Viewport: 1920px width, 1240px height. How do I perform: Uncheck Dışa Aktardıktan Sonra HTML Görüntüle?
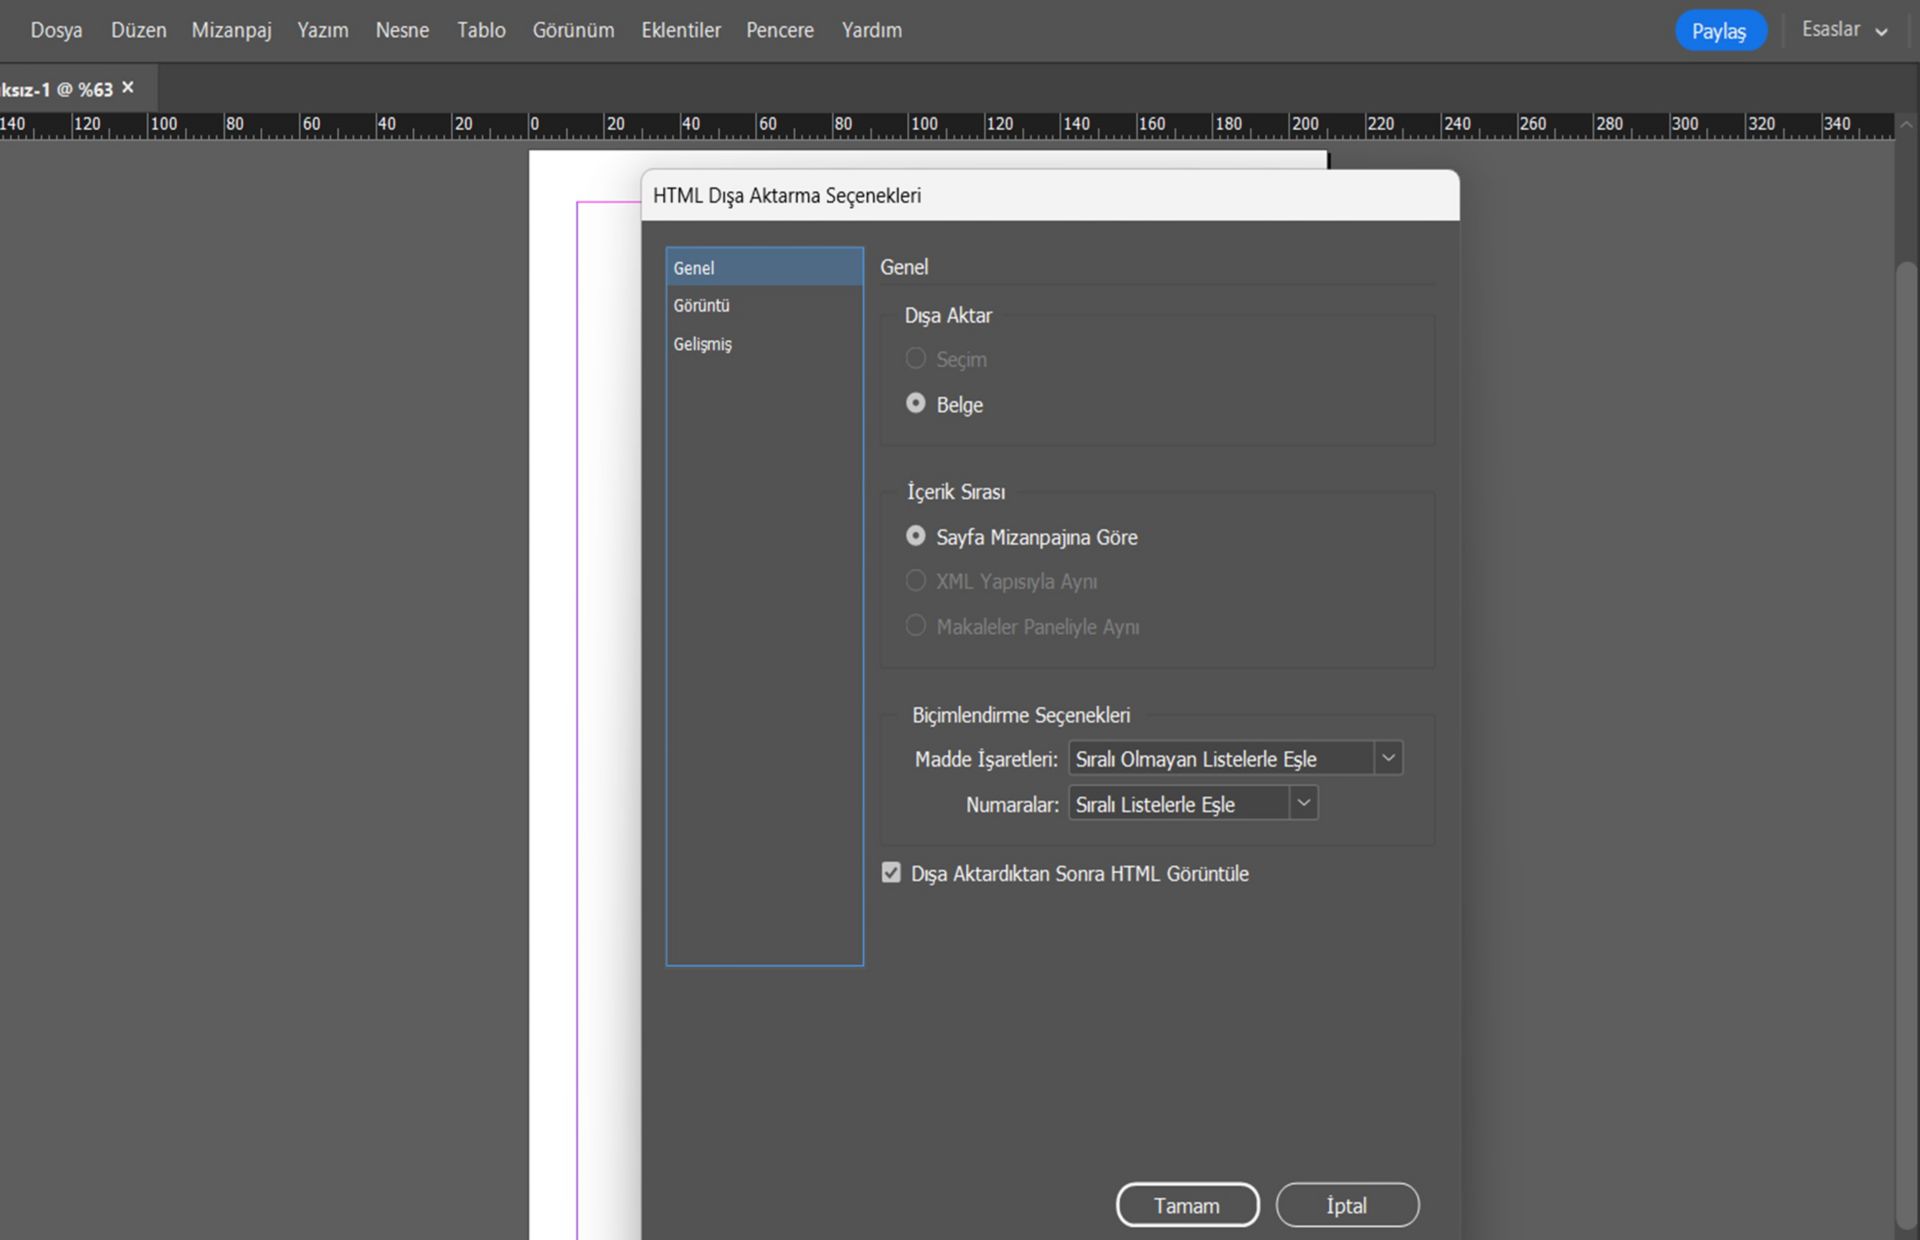(891, 873)
